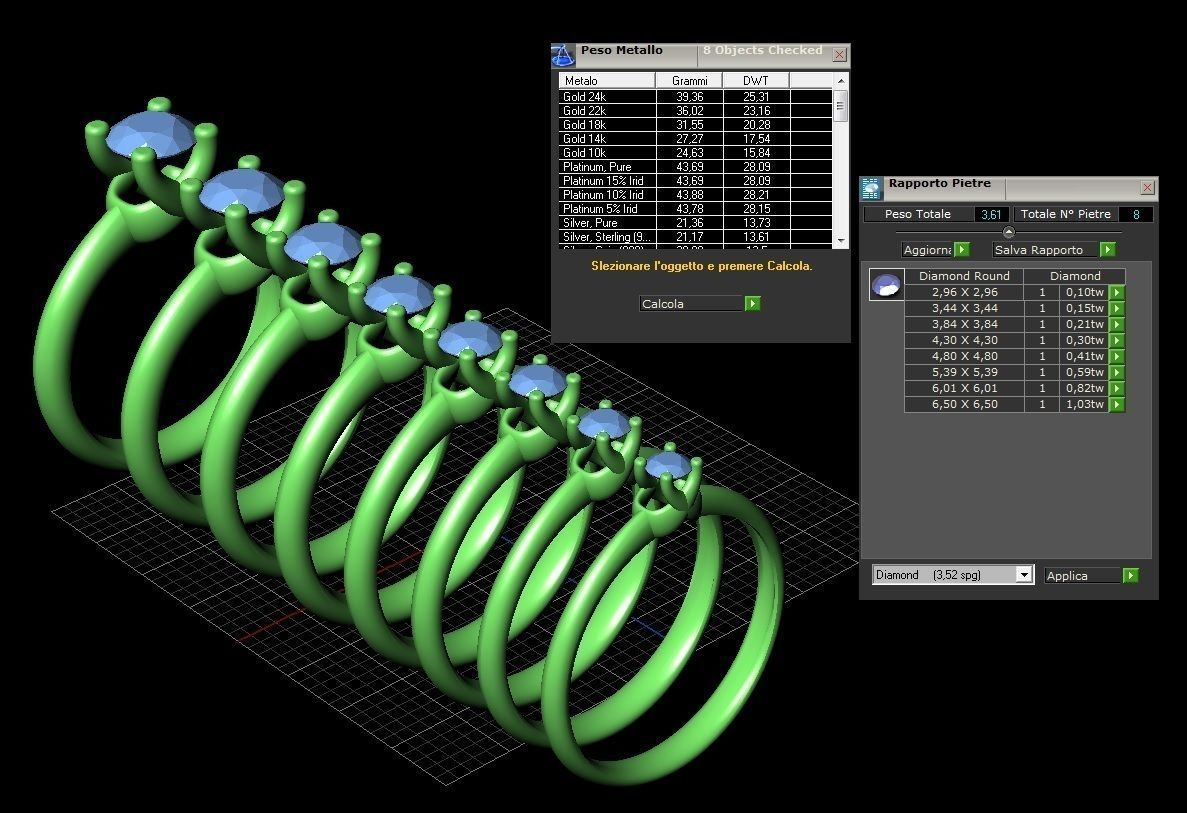Click the Salva Rapporto button

pyautogui.click(x=1054, y=250)
